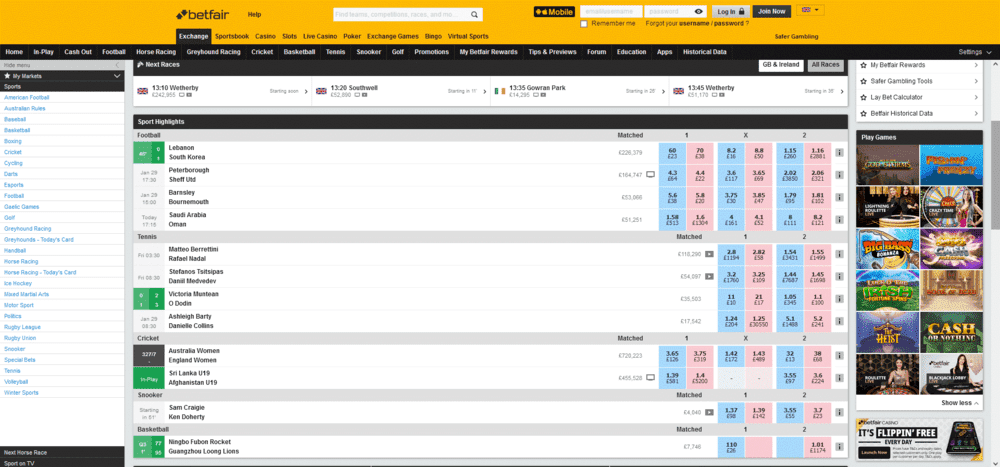This screenshot has height=467, width=1000.
Task: Open Live Casino tab
Action: point(320,36)
